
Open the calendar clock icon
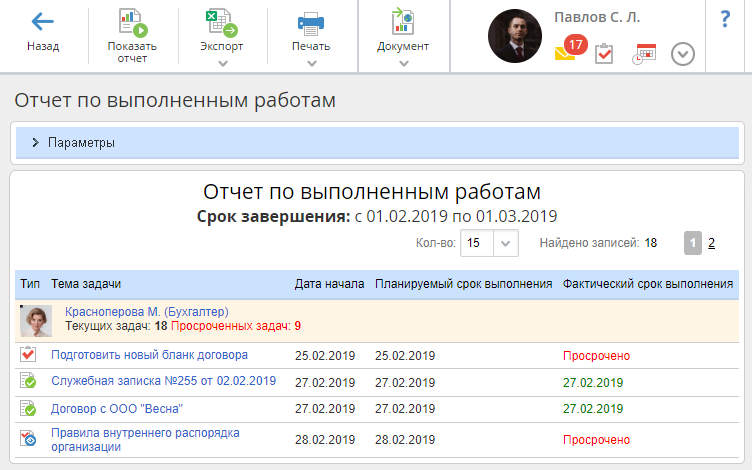click(x=643, y=54)
